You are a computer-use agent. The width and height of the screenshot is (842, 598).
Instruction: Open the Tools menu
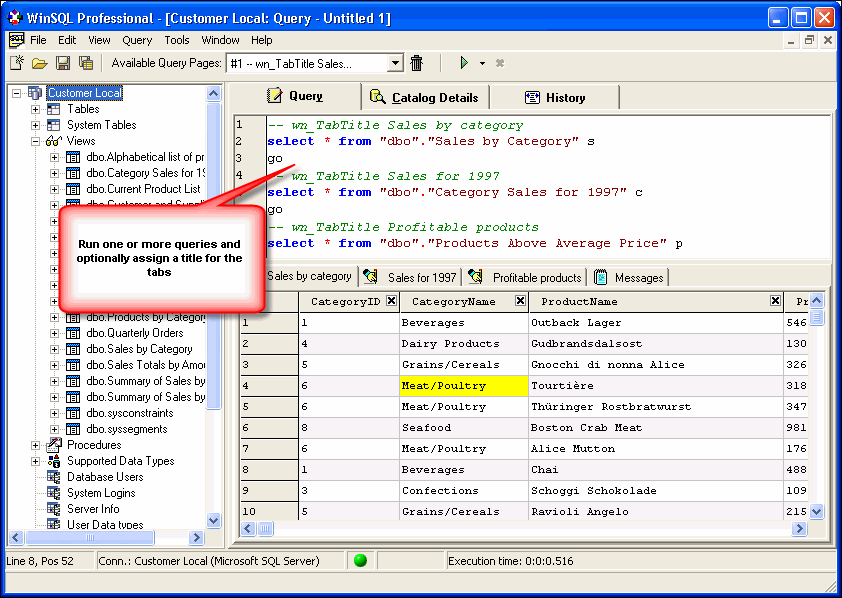[177, 40]
